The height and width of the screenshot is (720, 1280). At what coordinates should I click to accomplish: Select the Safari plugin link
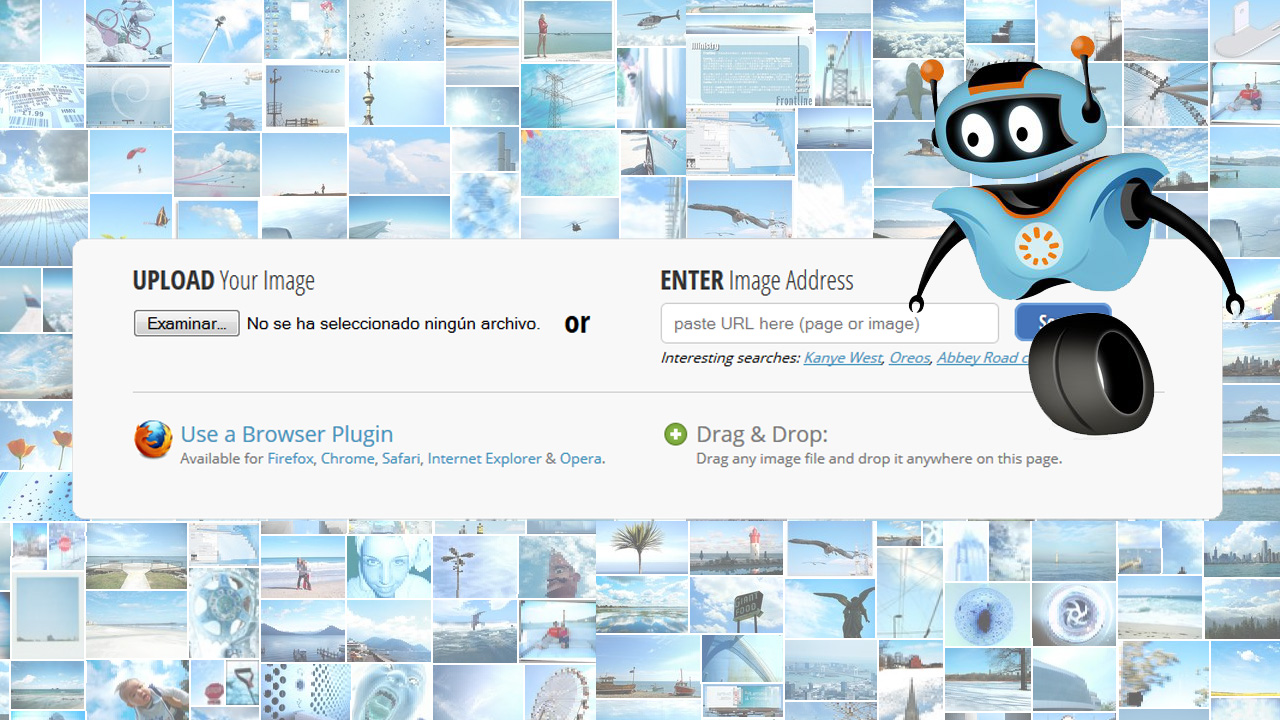400,459
